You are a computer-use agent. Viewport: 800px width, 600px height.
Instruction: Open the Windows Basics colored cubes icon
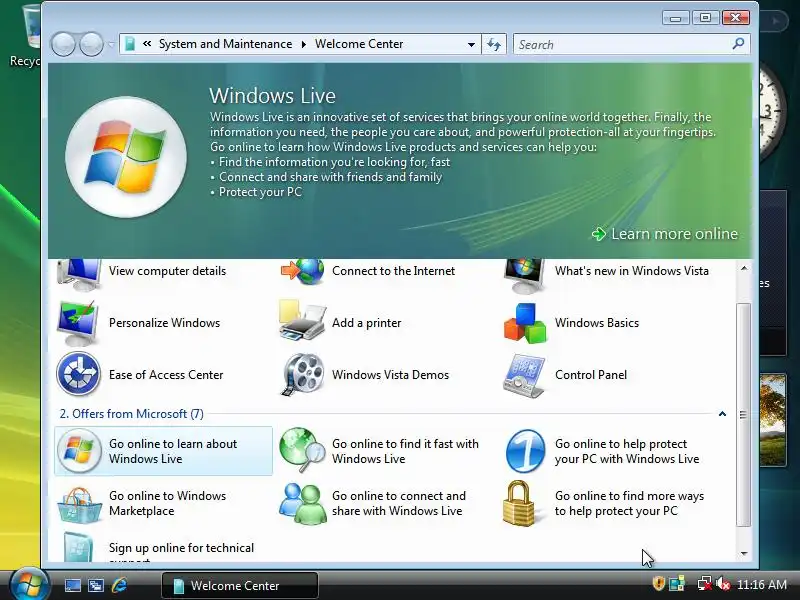coord(525,323)
